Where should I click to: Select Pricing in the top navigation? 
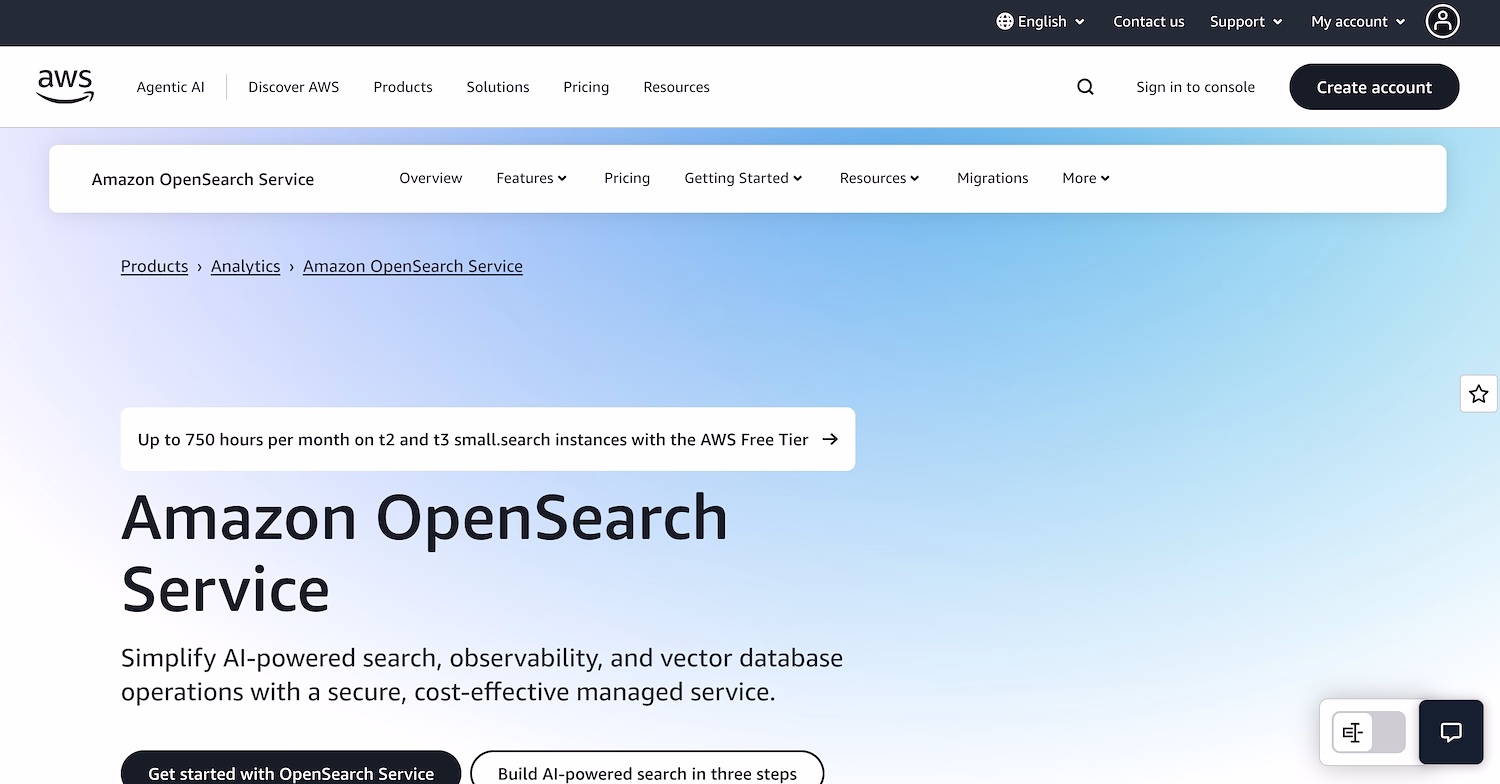coord(586,87)
